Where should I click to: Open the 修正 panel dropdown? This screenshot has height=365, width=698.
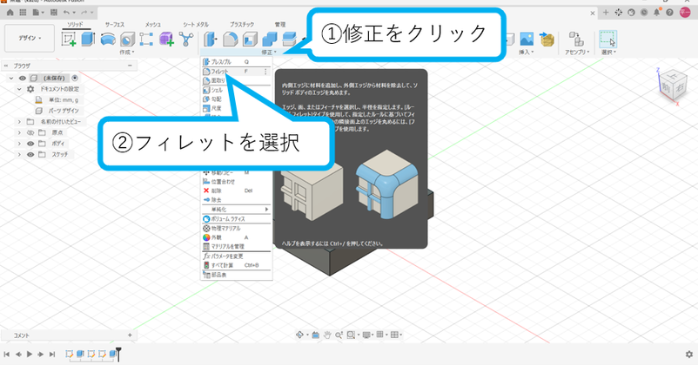click(x=269, y=52)
